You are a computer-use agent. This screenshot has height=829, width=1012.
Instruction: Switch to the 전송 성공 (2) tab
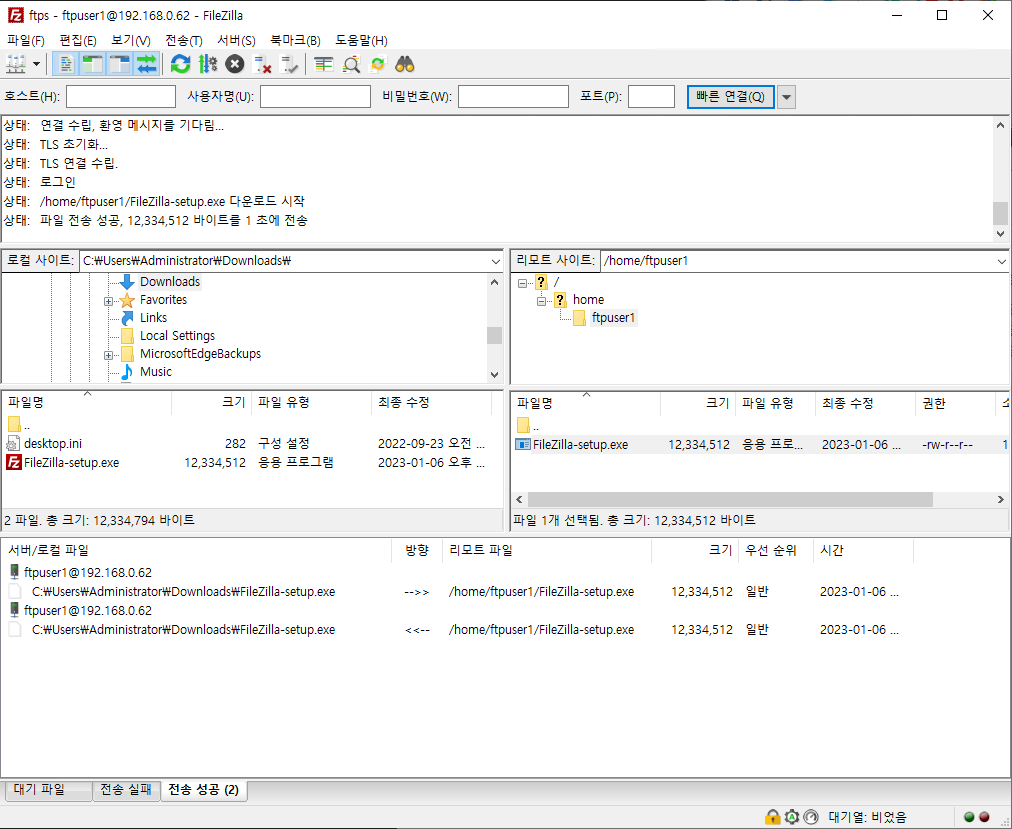tap(203, 789)
